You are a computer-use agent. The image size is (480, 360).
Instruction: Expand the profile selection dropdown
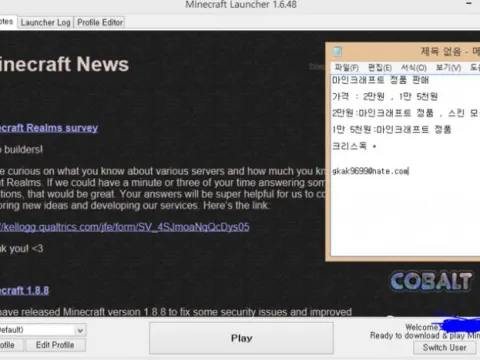pos(80,330)
